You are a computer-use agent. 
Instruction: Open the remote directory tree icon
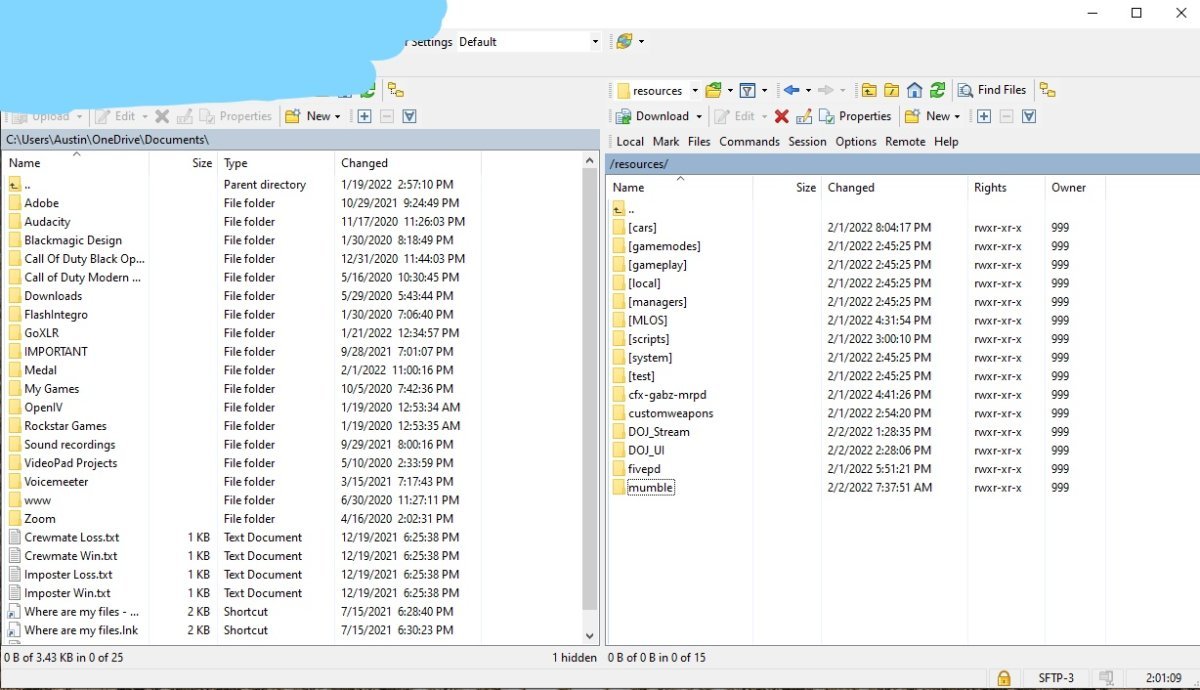click(1047, 90)
